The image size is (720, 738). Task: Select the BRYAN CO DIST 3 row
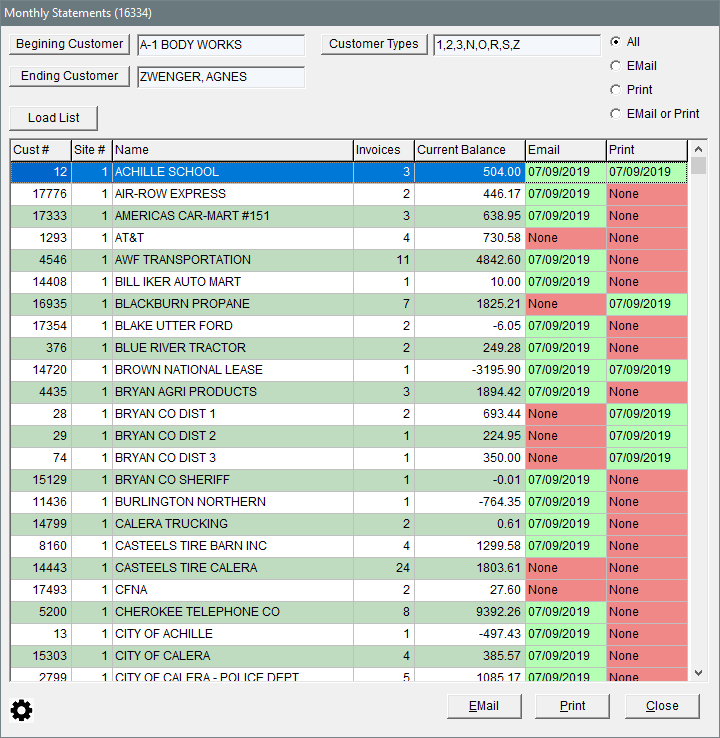click(349, 458)
